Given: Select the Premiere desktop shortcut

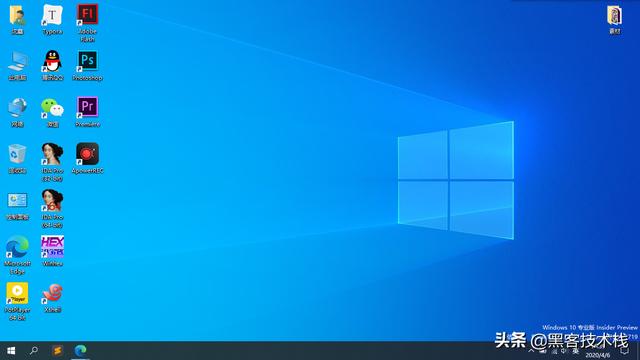Looking at the screenshot, I should point(87,112).
